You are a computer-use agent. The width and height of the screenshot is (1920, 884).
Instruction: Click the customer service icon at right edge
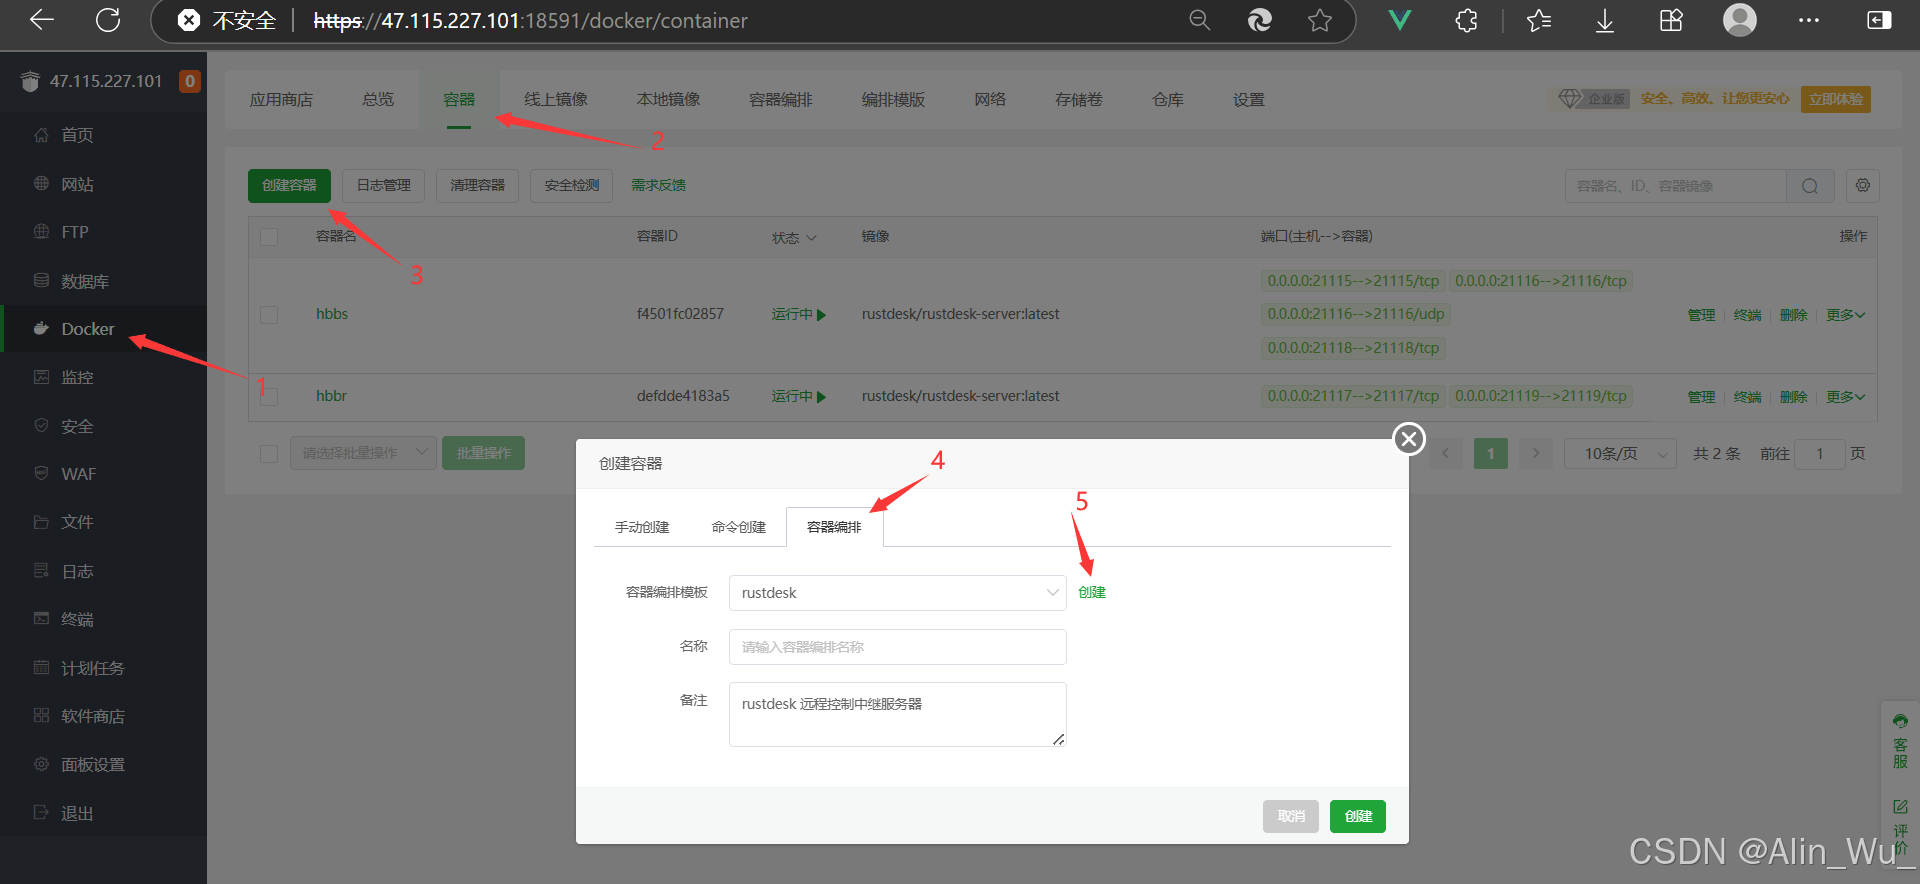pos(1900,742)
